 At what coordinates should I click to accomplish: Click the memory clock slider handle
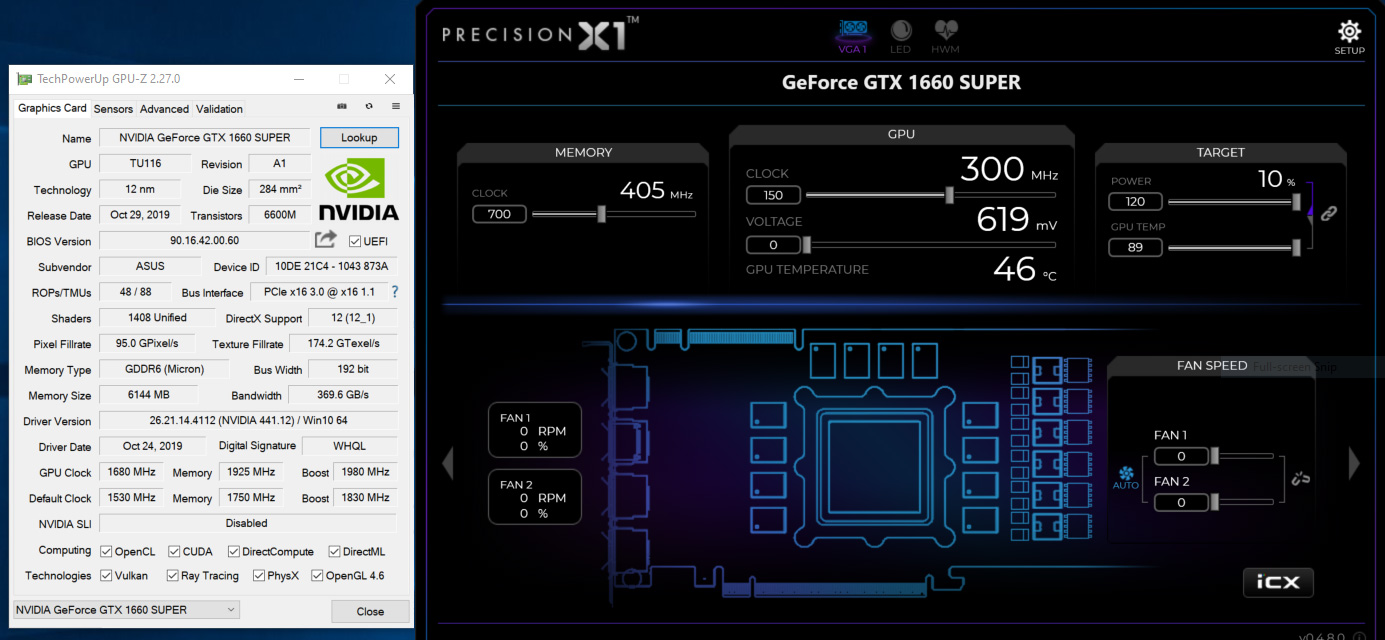pyautogui.click(x=601, y=213)
